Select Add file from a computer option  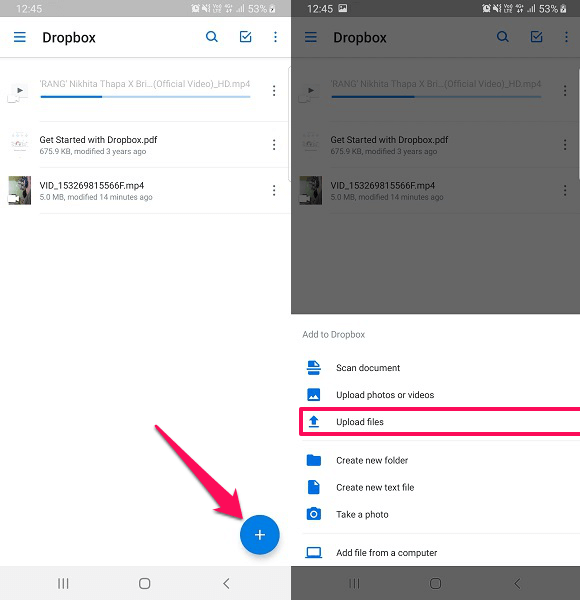click(x=435, y=553)
